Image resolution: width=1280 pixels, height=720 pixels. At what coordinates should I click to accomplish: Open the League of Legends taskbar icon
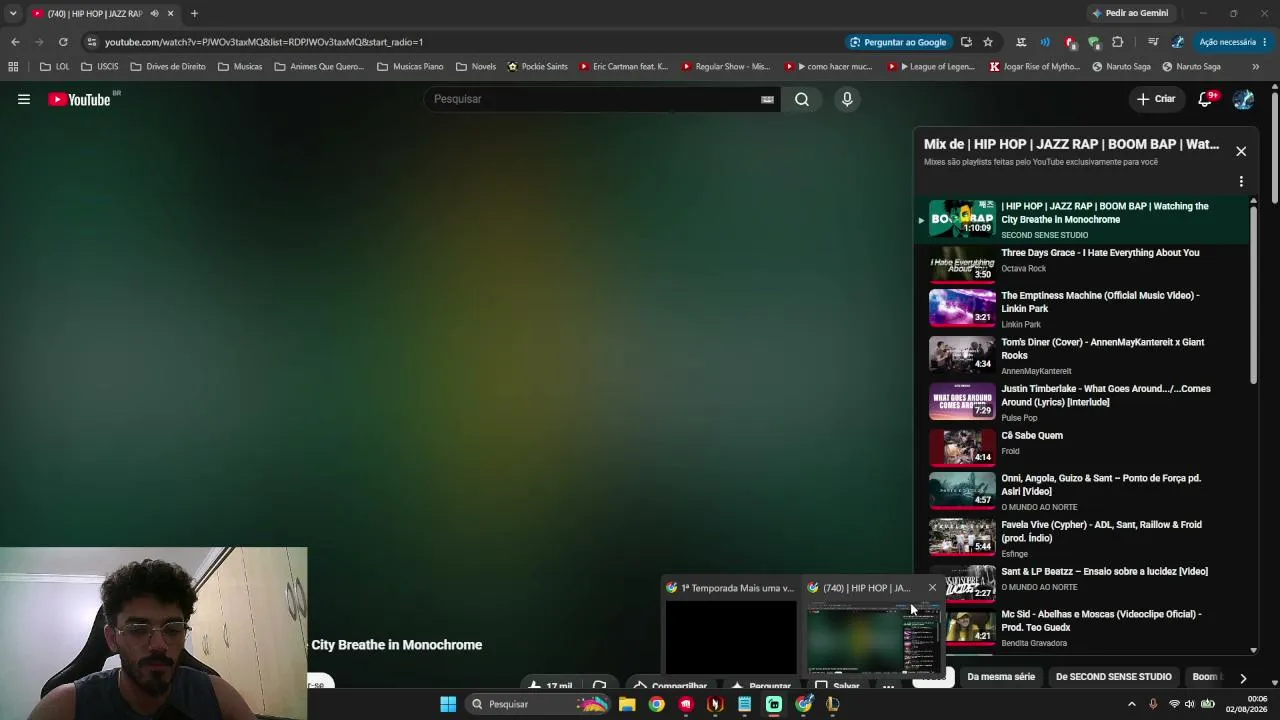click(x=832, y=704)
